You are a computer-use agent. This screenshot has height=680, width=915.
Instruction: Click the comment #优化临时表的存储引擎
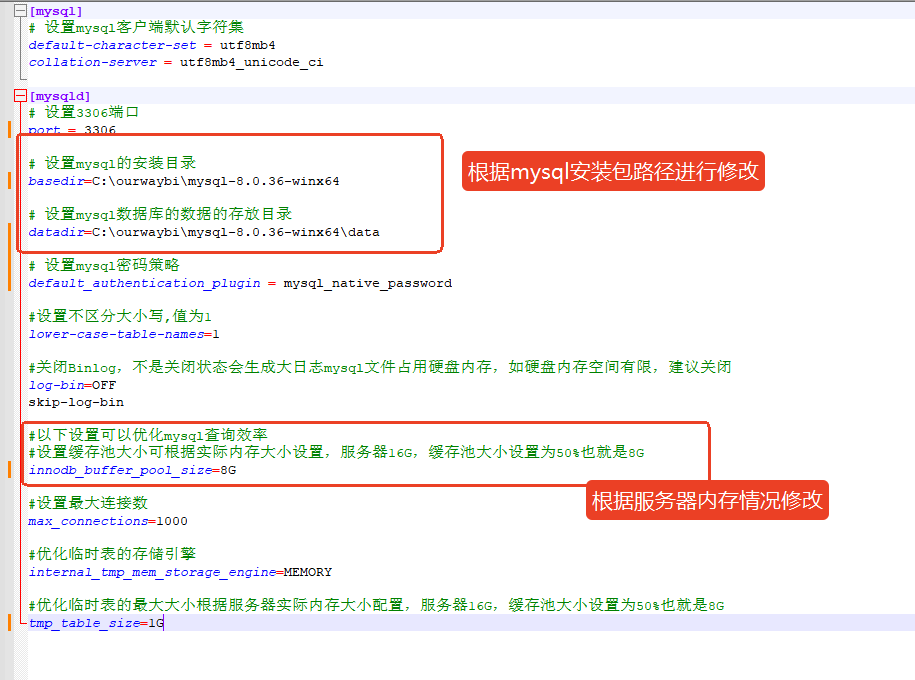click(112, 554)
